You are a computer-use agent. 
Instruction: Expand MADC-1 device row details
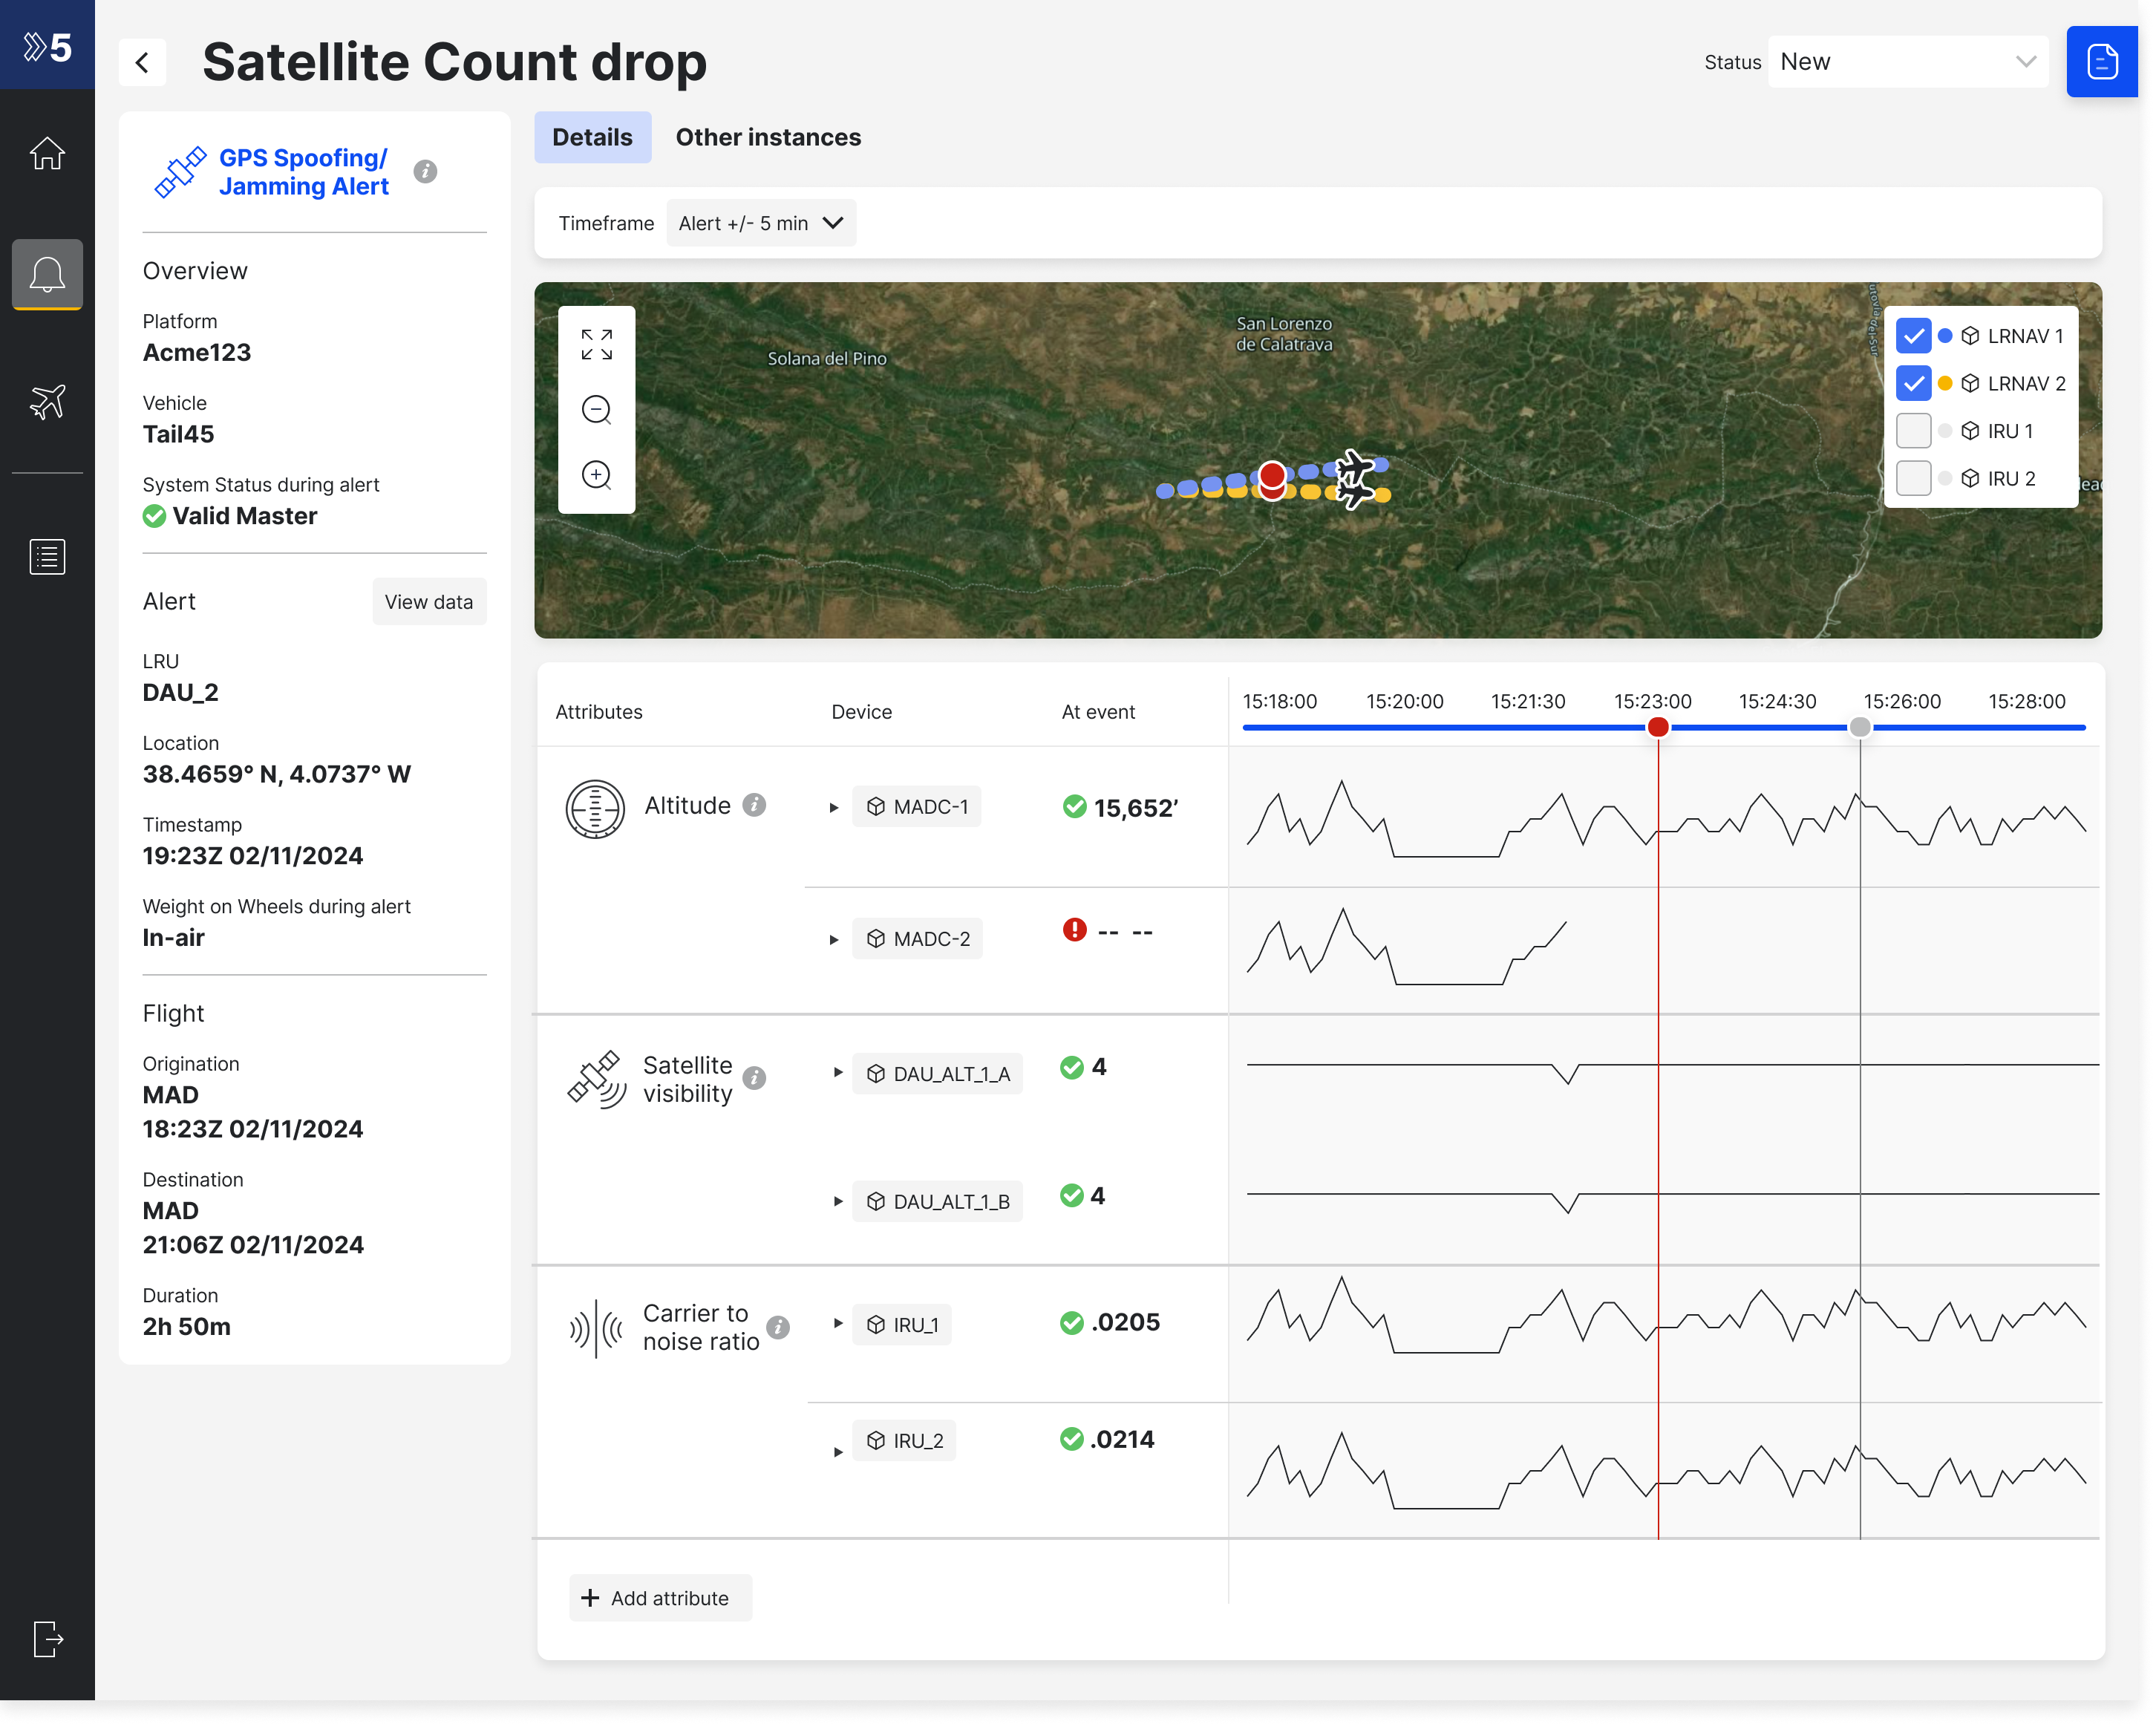(837, 807)
